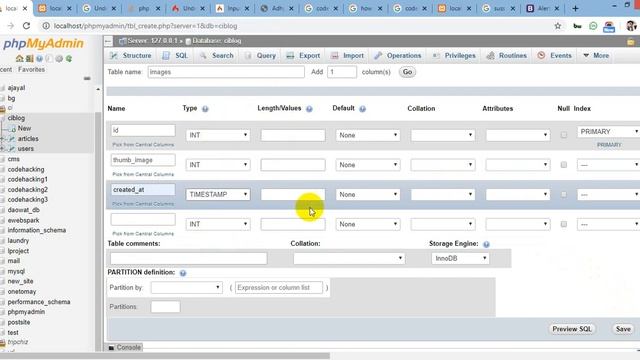Click the page settings icon at top right of panel
The width and height of the screenshot is (640, 360).
[x=631, y=41]
